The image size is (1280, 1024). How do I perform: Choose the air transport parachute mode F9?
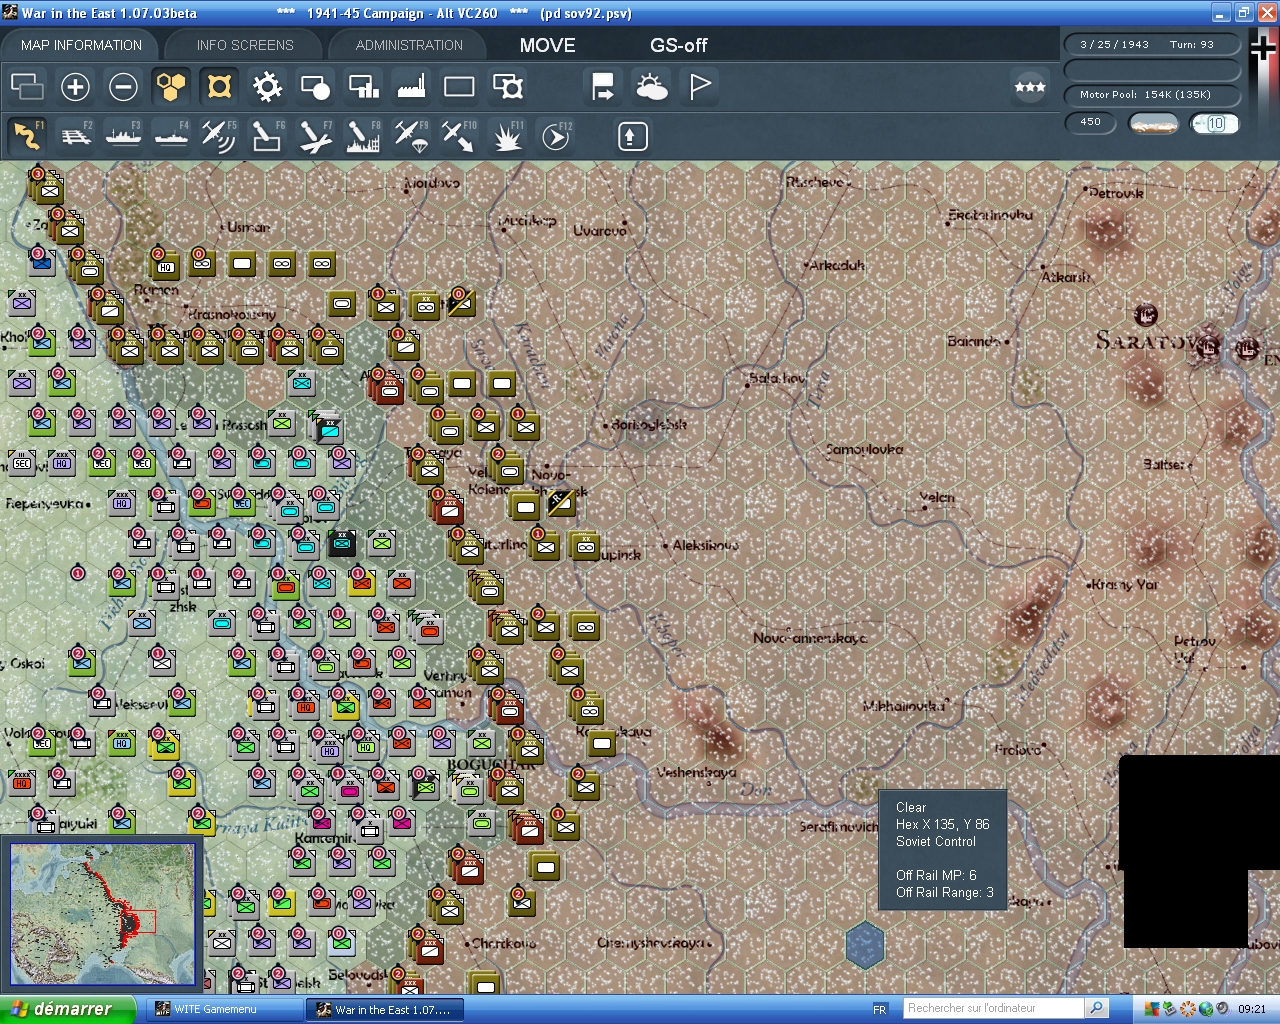411,136
